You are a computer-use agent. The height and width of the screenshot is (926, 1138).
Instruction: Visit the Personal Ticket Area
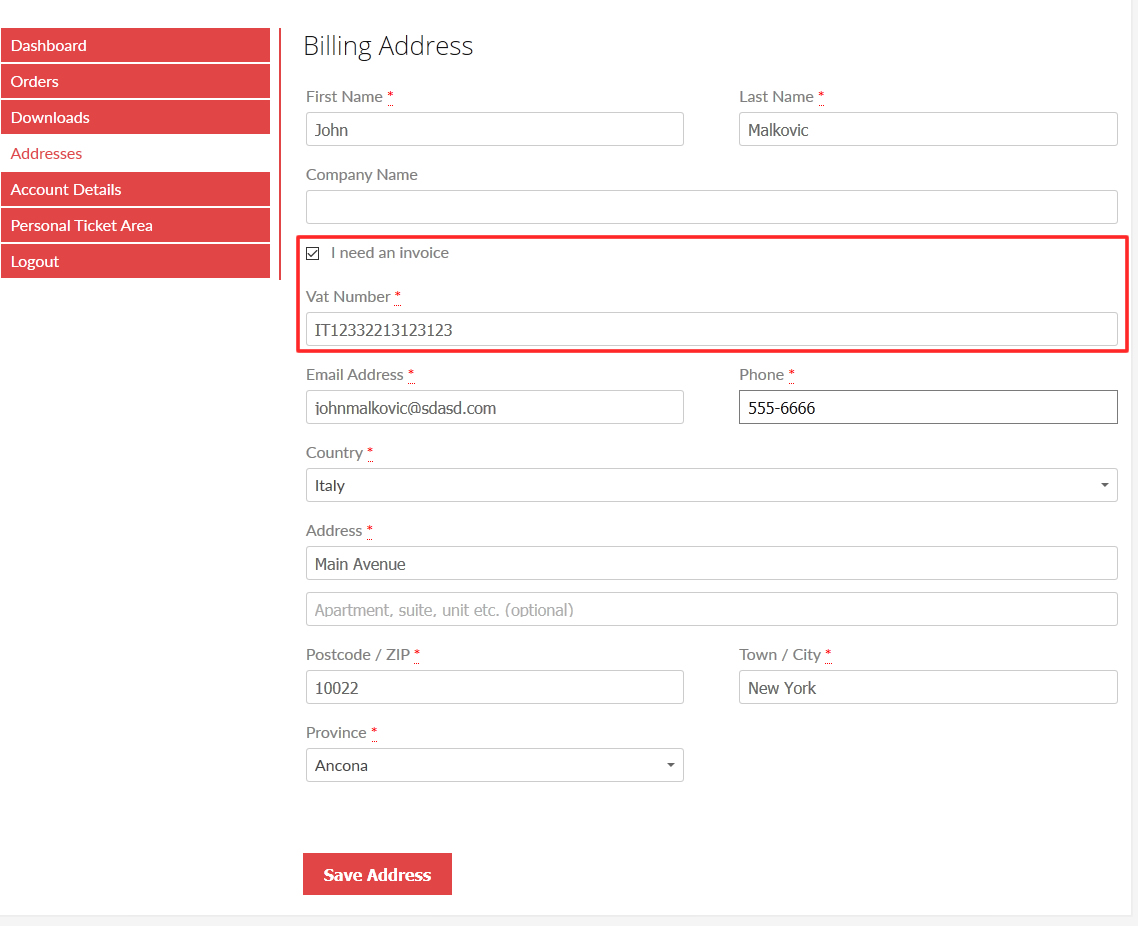point(135,226)
